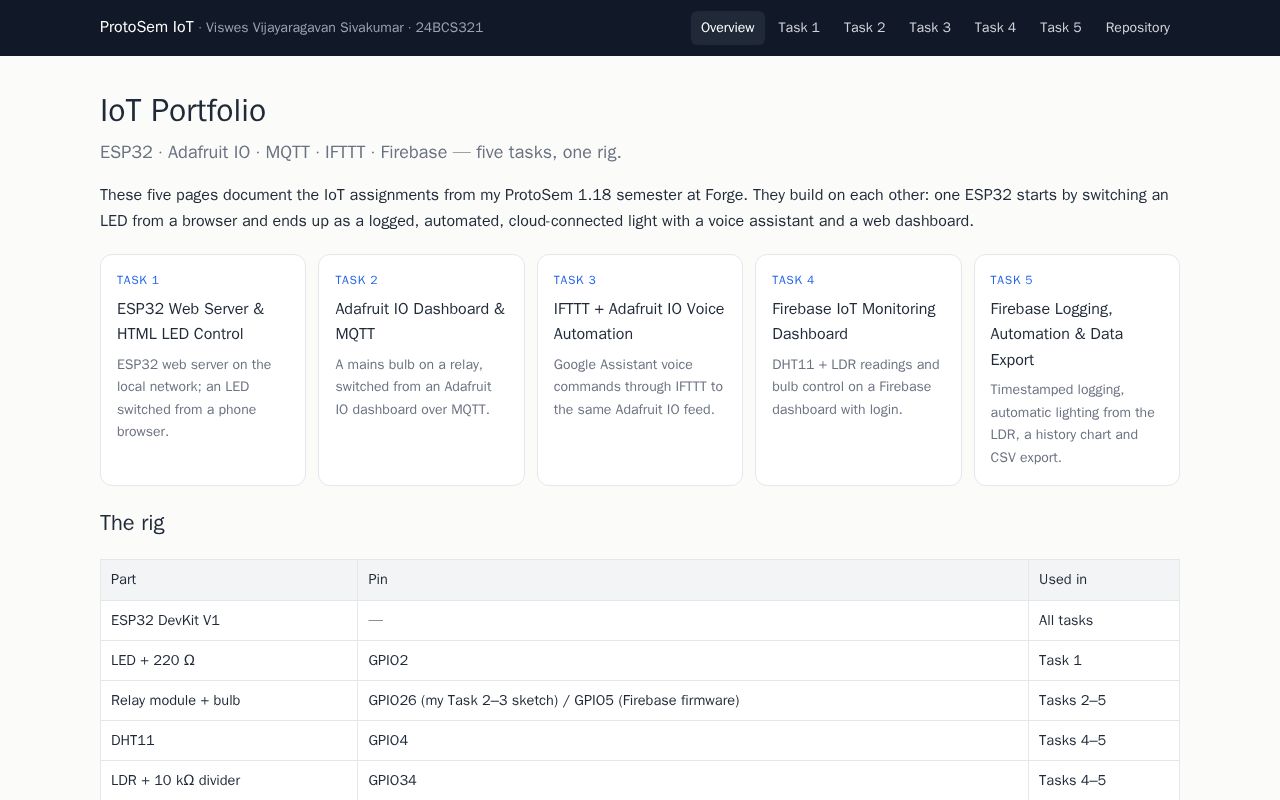Screen dimensions: 1280x800
Task: Click the GPIO34 pin cell
Action: click(693, 780)
